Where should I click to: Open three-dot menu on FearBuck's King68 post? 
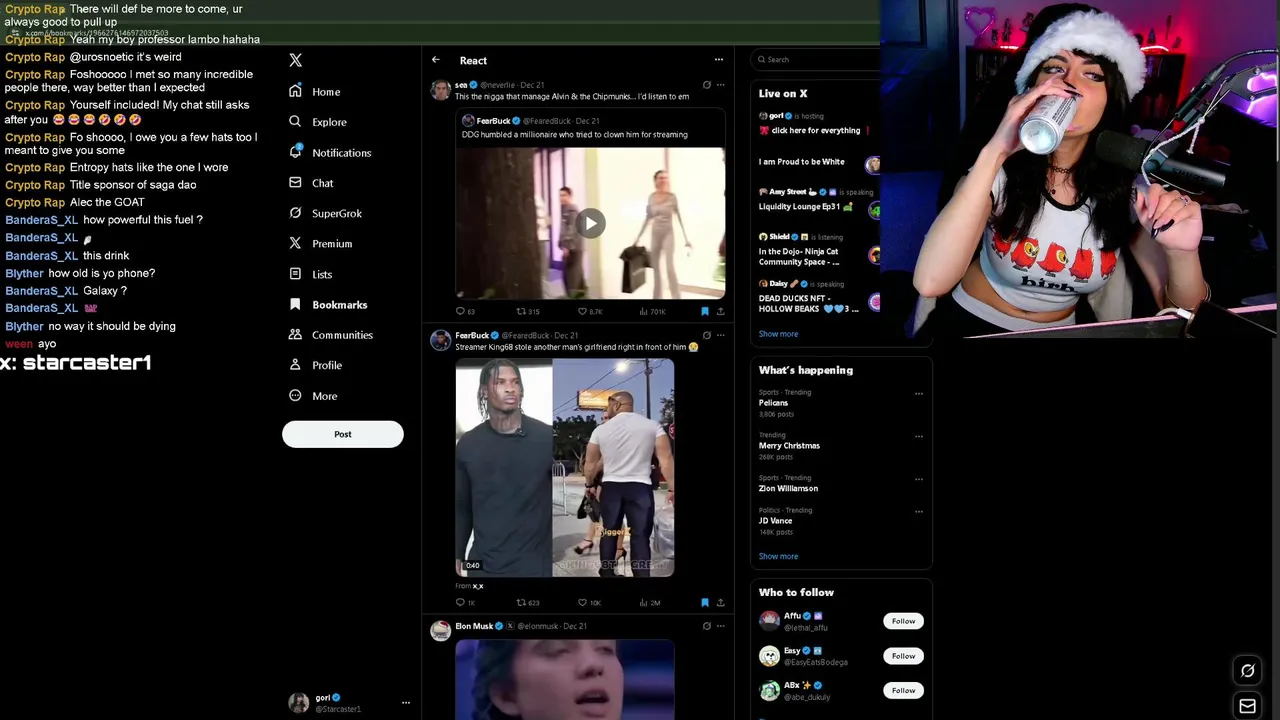click(720, 336)
